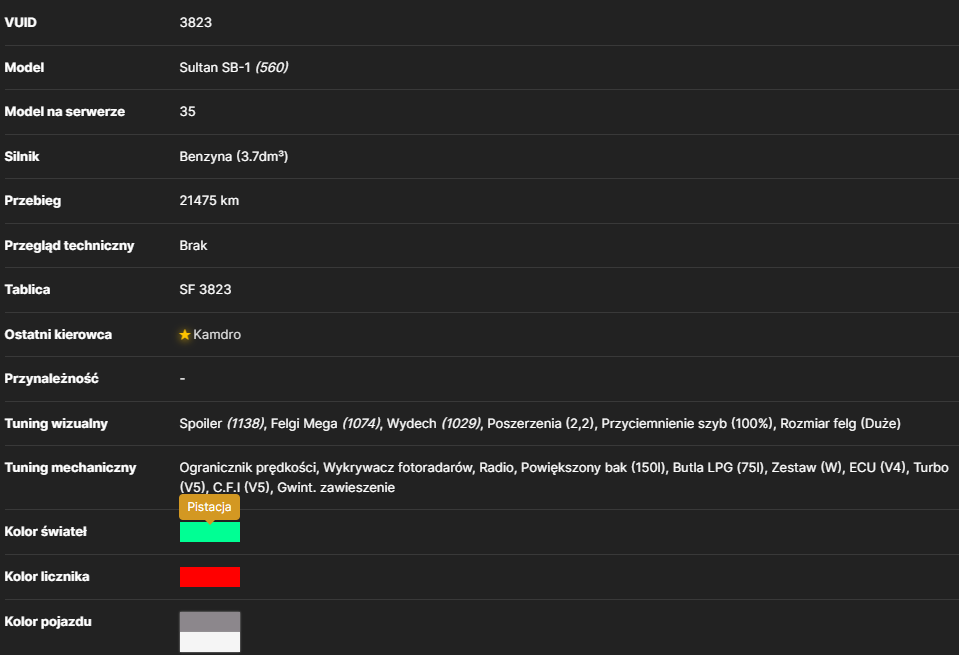This screenshot has height=655, width=959.
Task: Select the server model value 35
Action: (x=188, y=111)
